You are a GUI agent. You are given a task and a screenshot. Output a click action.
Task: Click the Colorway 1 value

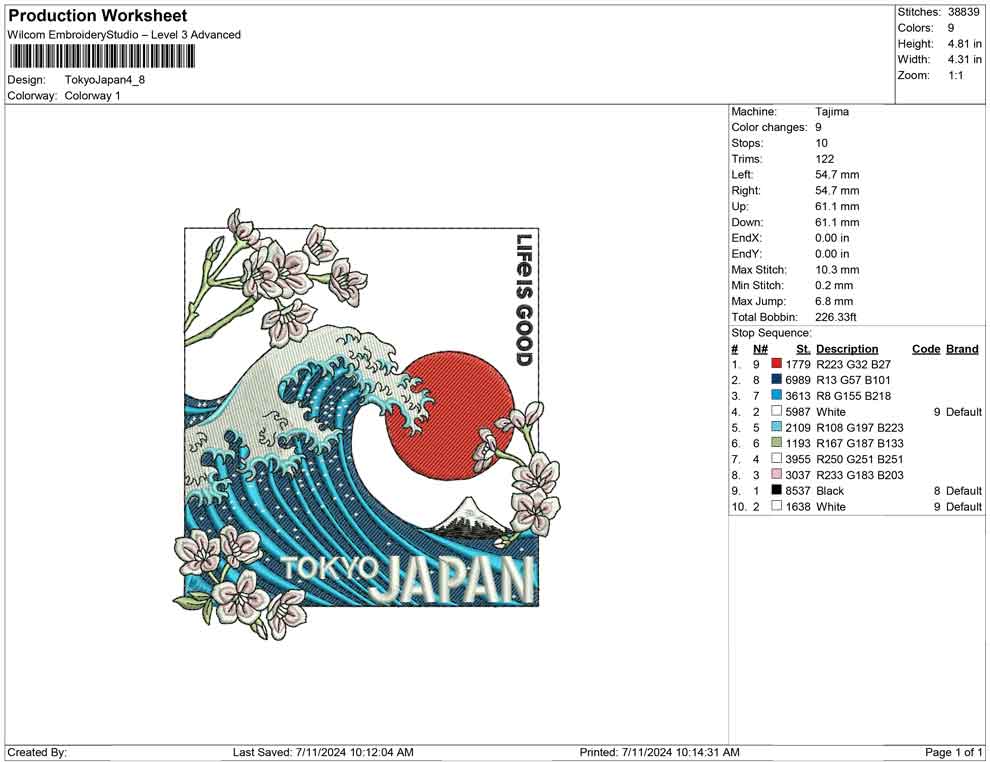tap(92, 96)
